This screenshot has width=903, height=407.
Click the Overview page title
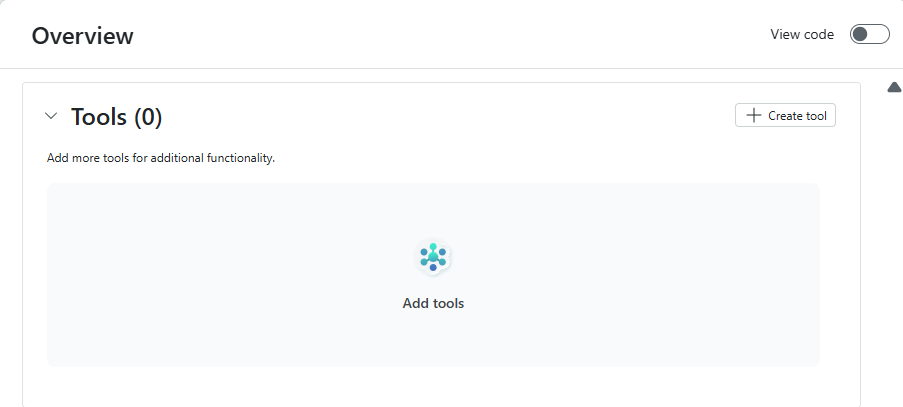(x=82, y=36)
